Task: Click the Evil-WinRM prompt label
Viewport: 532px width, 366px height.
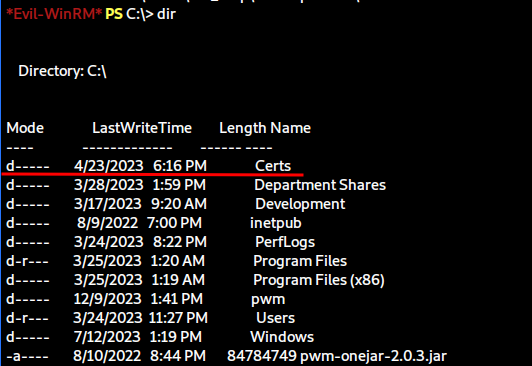Action: coord(54,14)
